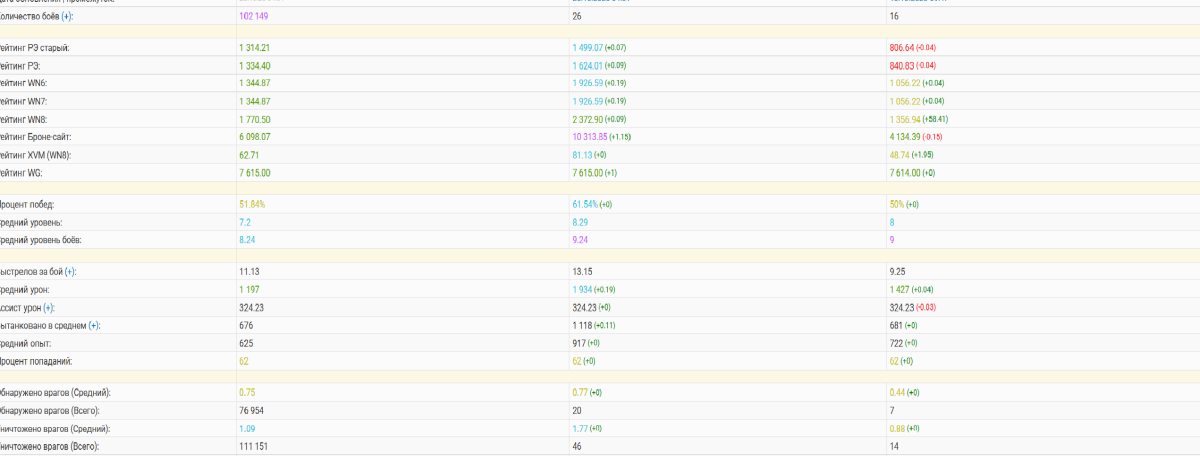This screenshot has width=1200, height=456.
Task: Click 1 344.87 in the WN7 row
Action: pyautogui.click(x=255, y=102)
